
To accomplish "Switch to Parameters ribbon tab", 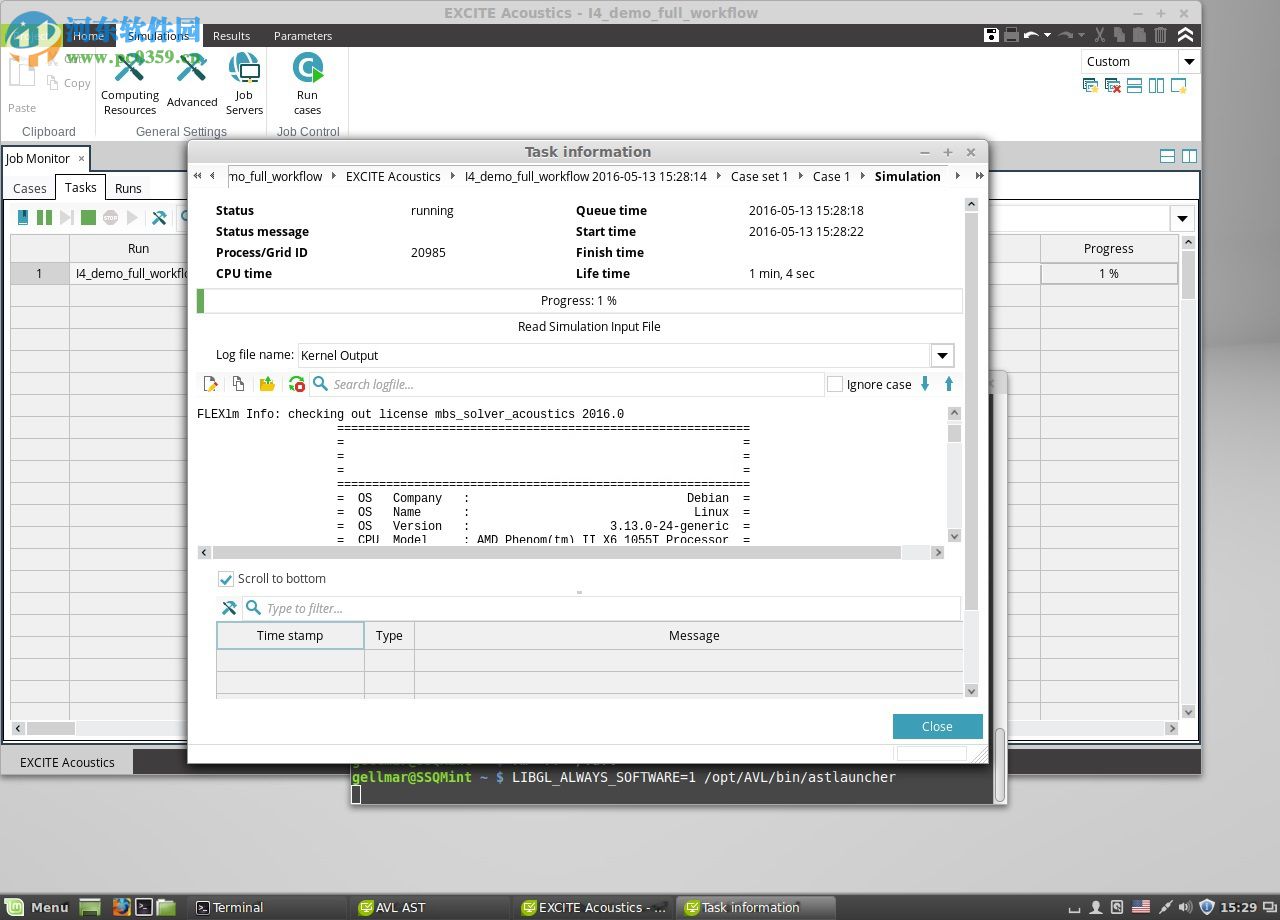I will [303, 36].
